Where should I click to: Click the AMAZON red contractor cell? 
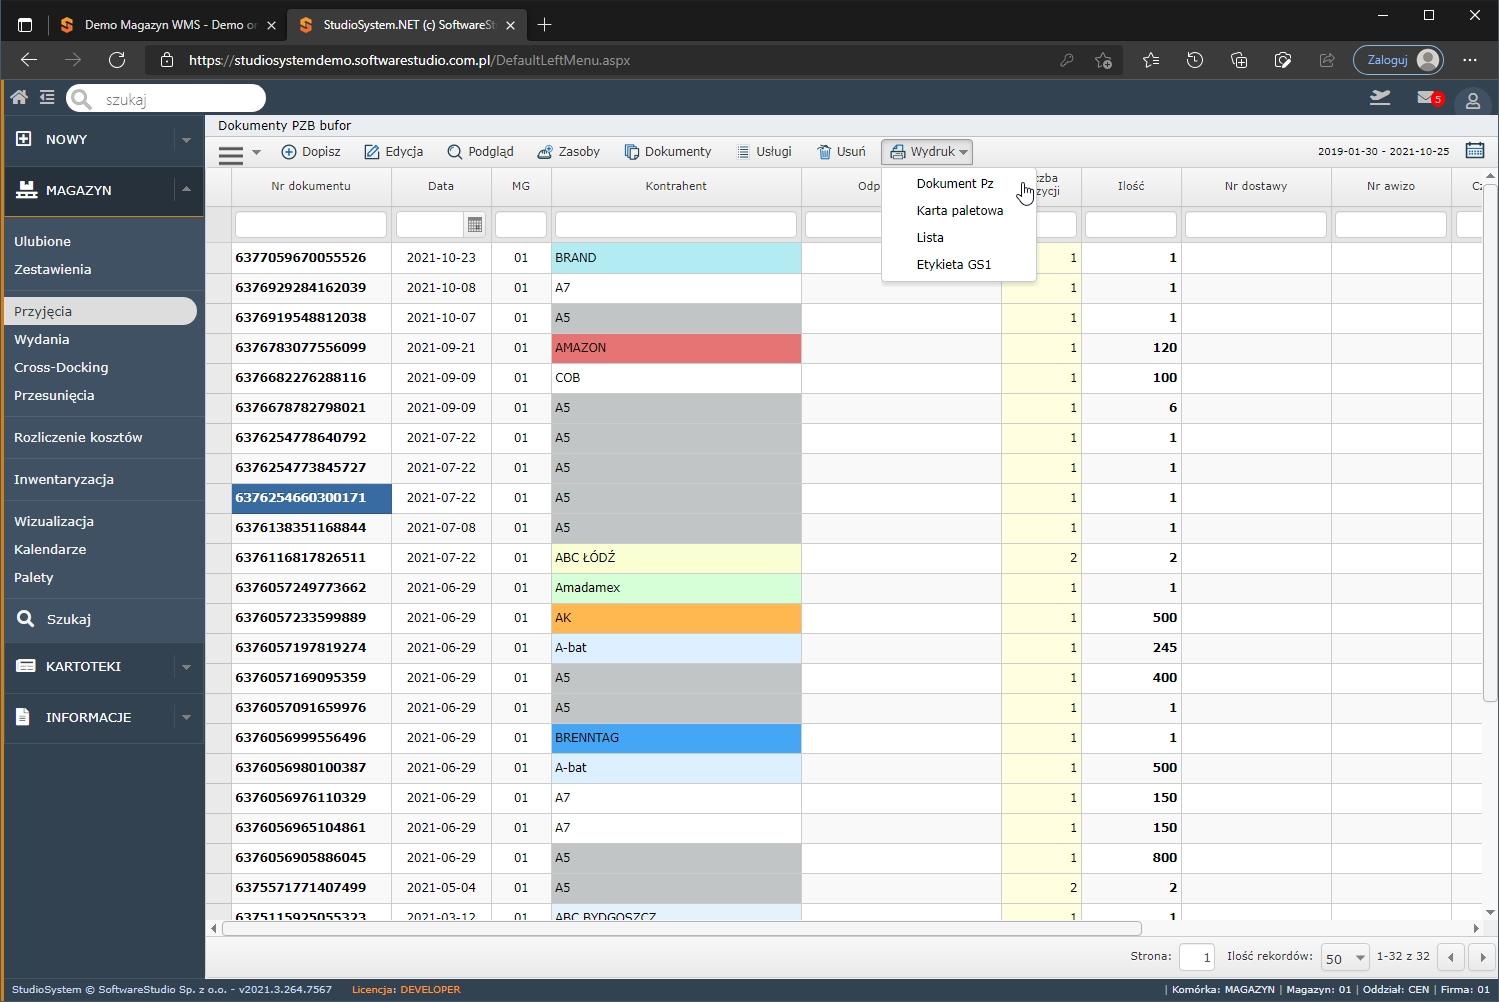(x=675, y=348)
